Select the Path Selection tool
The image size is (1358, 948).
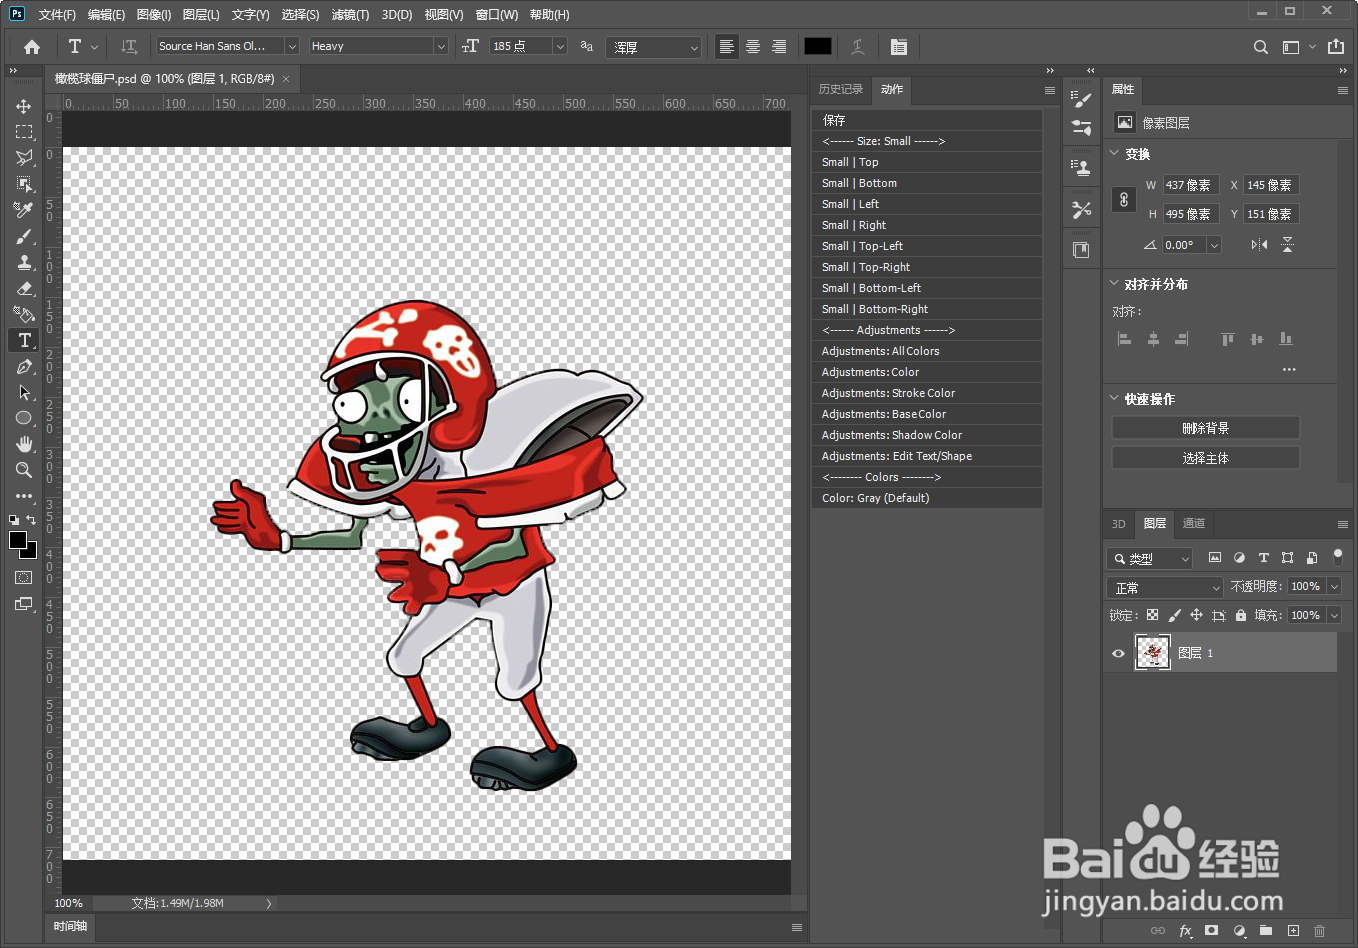24,392
